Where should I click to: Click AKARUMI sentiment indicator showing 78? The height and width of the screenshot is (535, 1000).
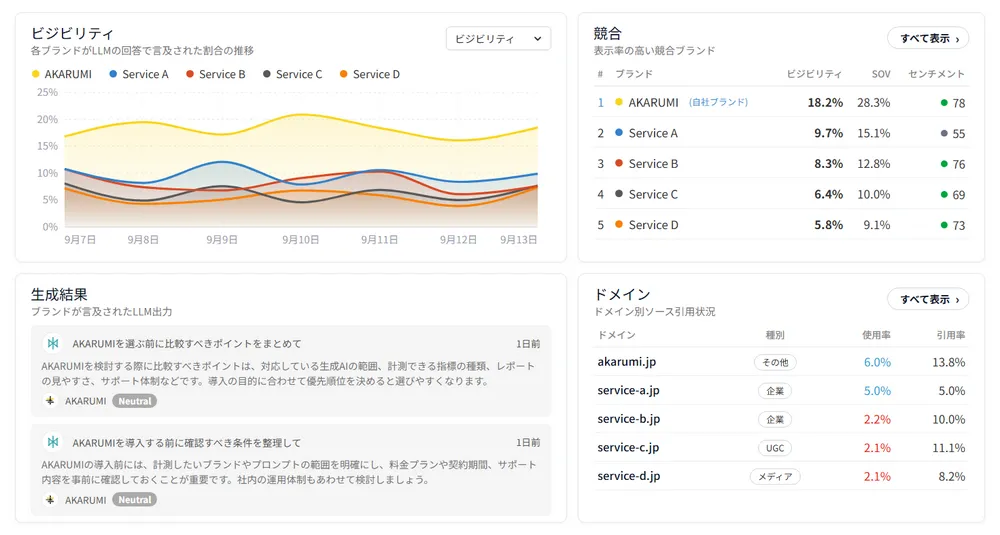[x=953, y=103]
